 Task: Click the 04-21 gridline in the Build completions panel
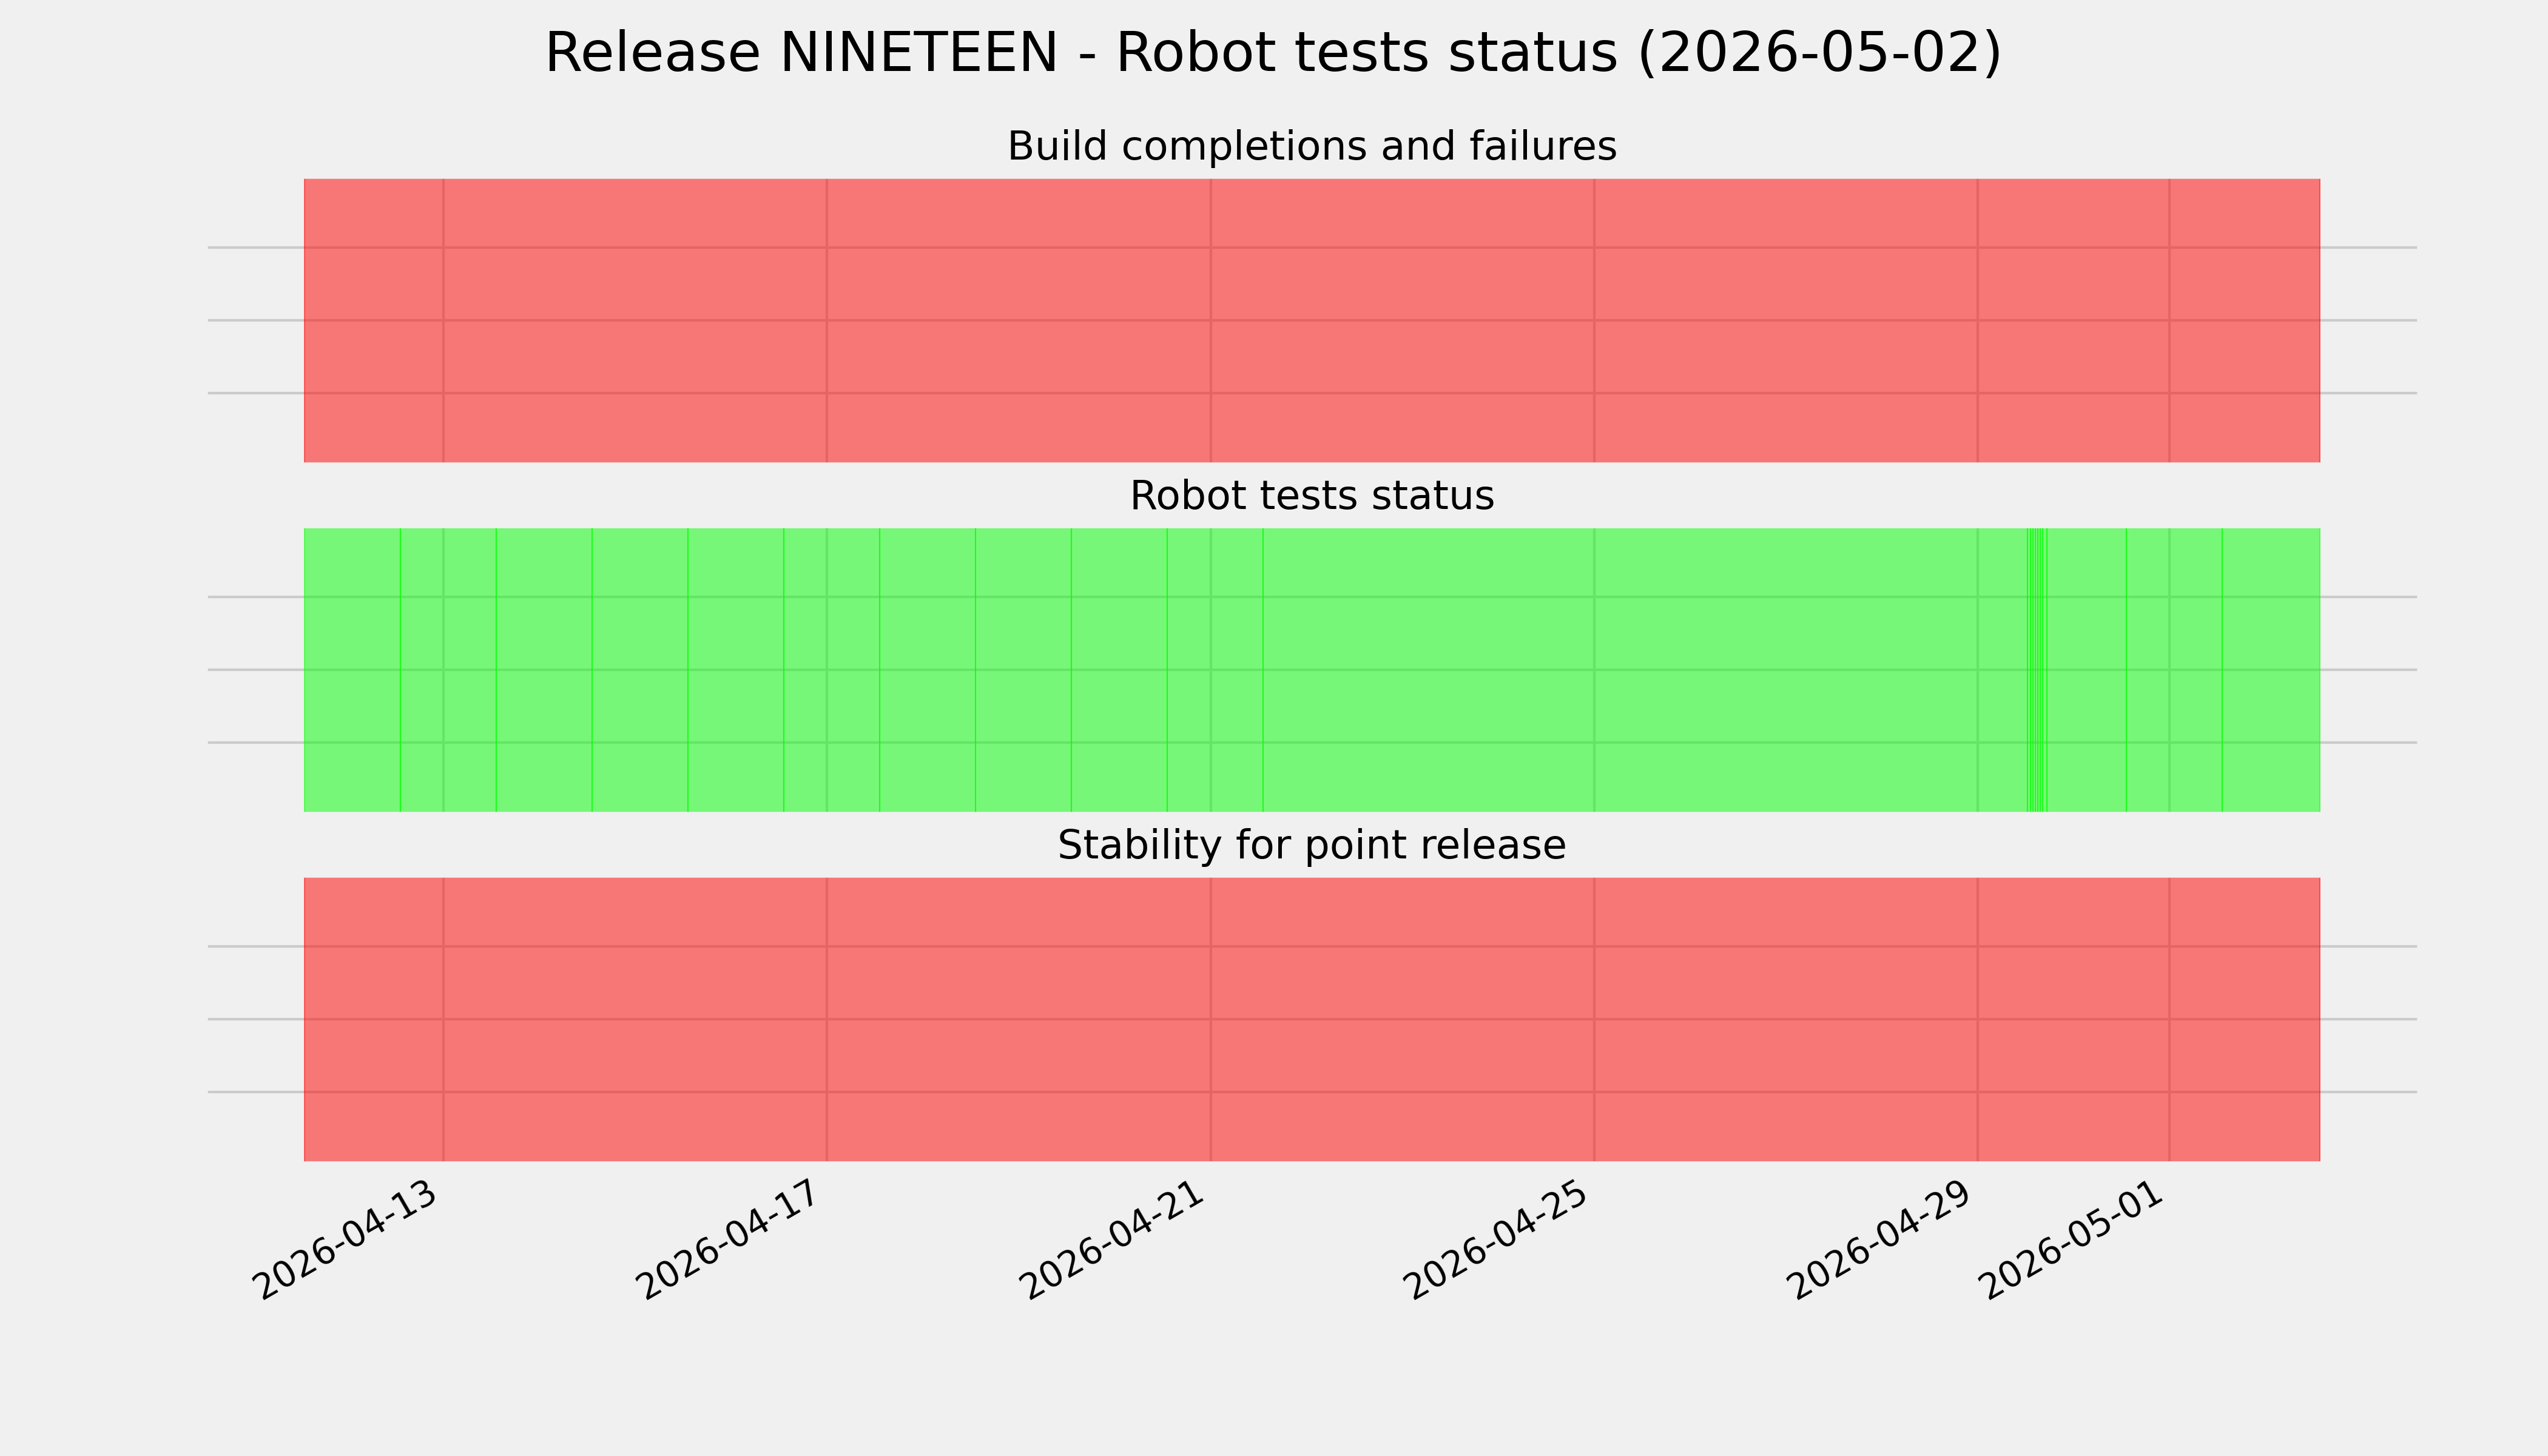pos(1211,320)
